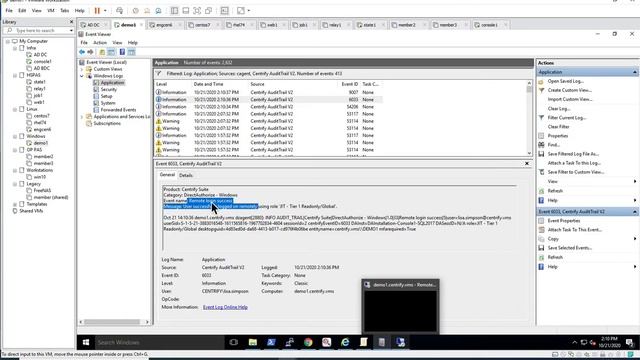
Task: Select the Security log in the tree
Action: (109, 89)
